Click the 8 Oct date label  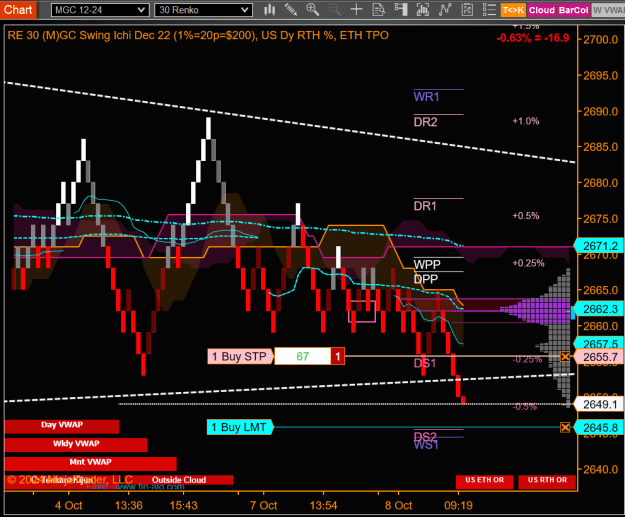(x=399, y=506)
